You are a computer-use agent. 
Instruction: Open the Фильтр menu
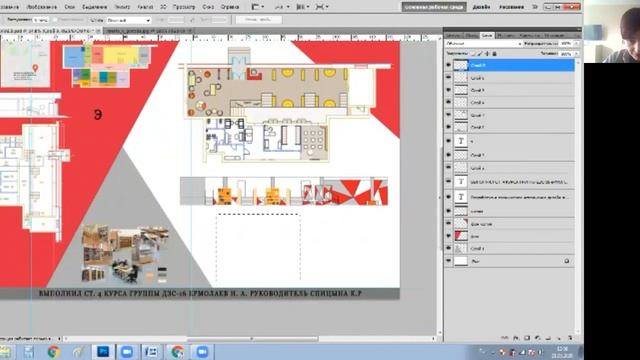click(122, 7)
